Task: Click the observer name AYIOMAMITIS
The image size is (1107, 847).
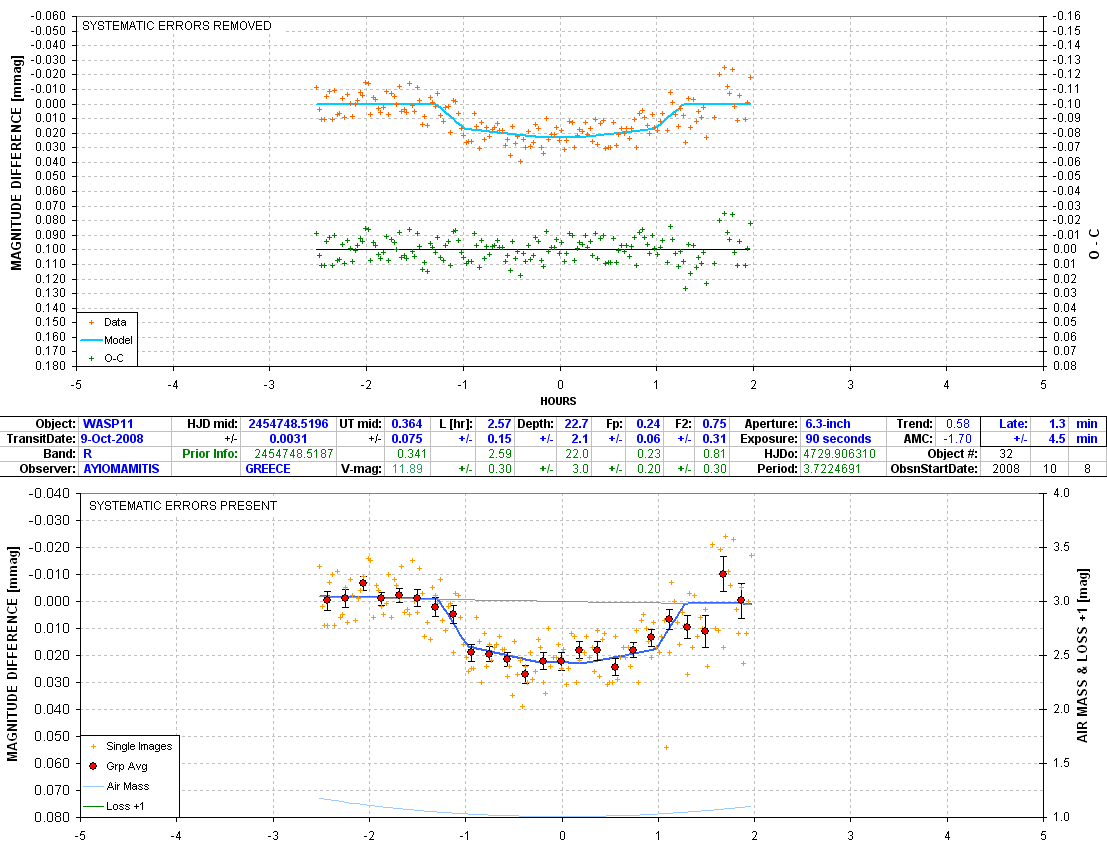Action: pyautogui.click(x=121, y=469)
